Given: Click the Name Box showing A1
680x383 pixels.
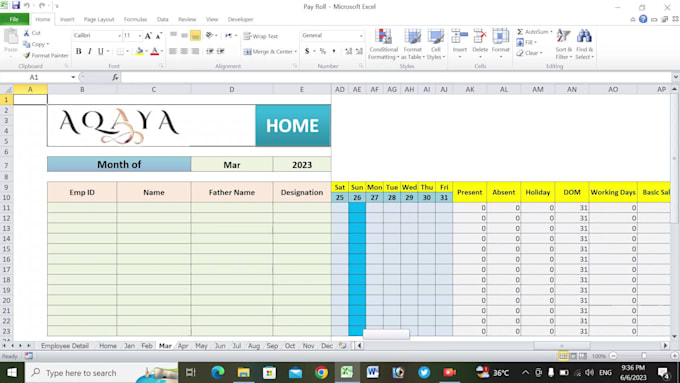Looking at the screenshot, I should tap(34, 77).
